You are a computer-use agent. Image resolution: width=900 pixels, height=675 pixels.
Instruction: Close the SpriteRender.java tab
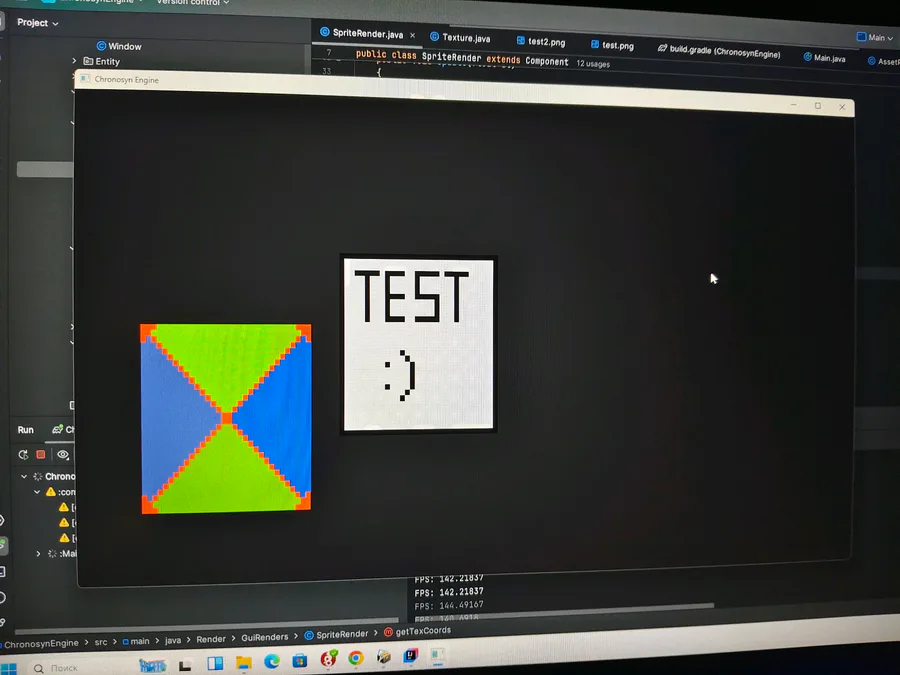(412, 35)
